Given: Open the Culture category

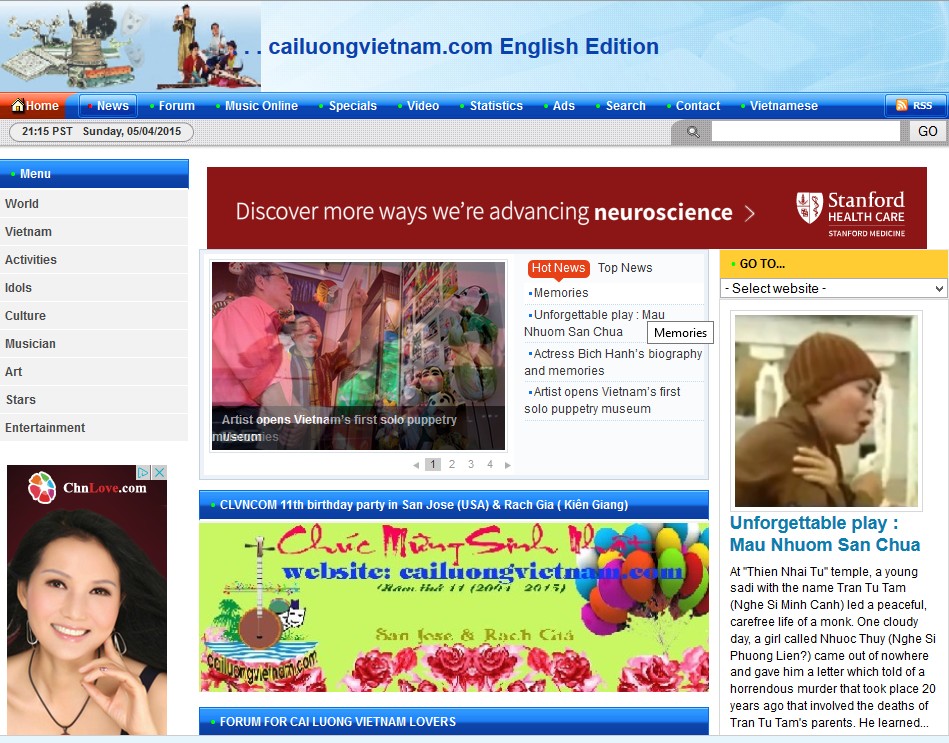Looking at the screenshot, I should coord(94,316).
